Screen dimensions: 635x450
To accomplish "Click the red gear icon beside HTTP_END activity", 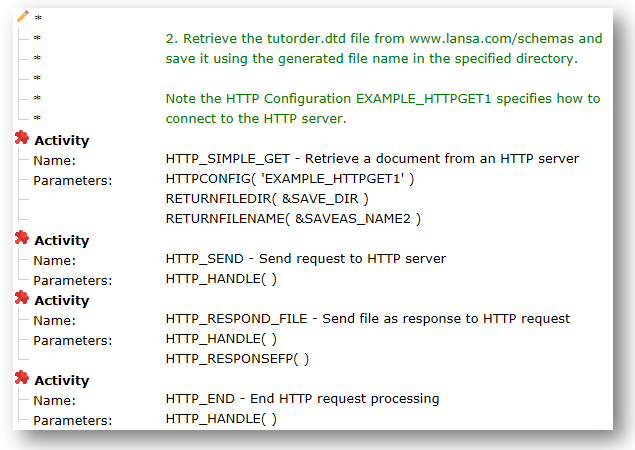I will [x=22, y=379].
